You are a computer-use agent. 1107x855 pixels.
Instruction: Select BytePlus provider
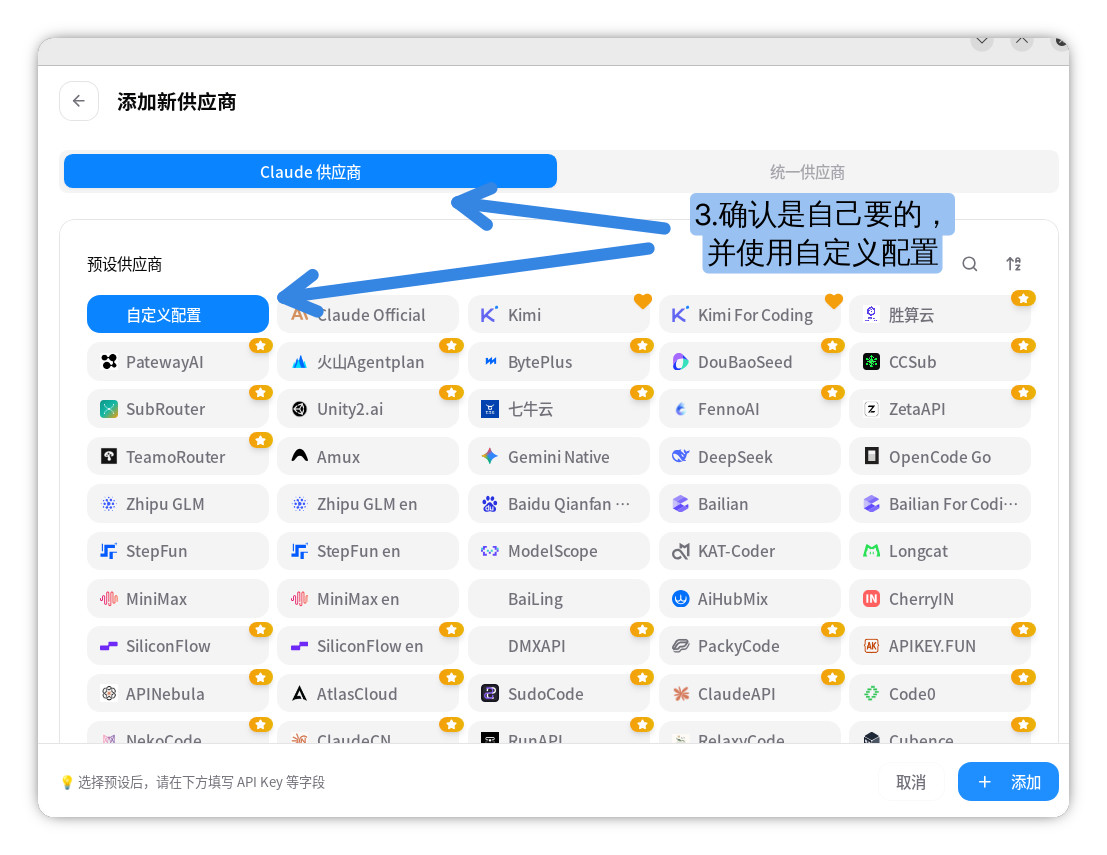pyautogui.click(x=558, y=361)
